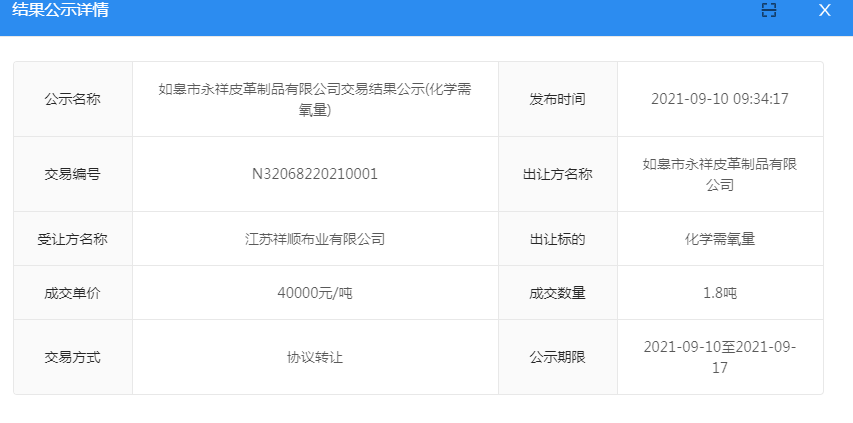This screenshot has height=423, width=853.
Task: Click the 出让标的 value 化学需氧量
Action: pos(720,239)
